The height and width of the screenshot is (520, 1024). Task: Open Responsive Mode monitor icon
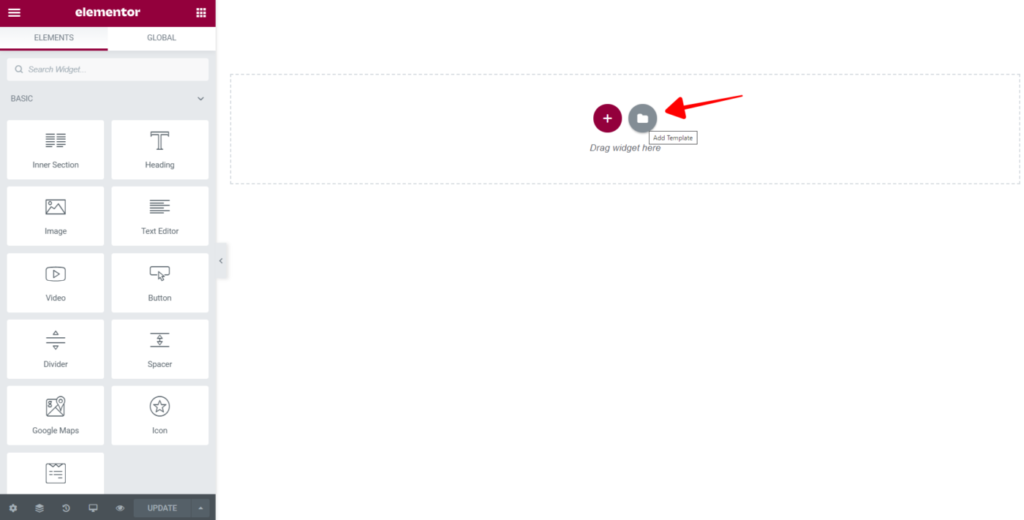93,508
